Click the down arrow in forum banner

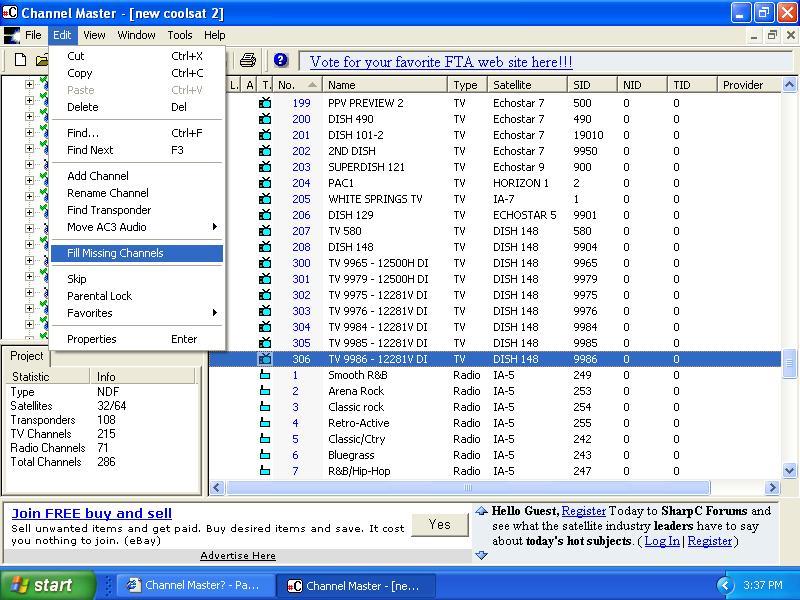[x=481, y=555]
